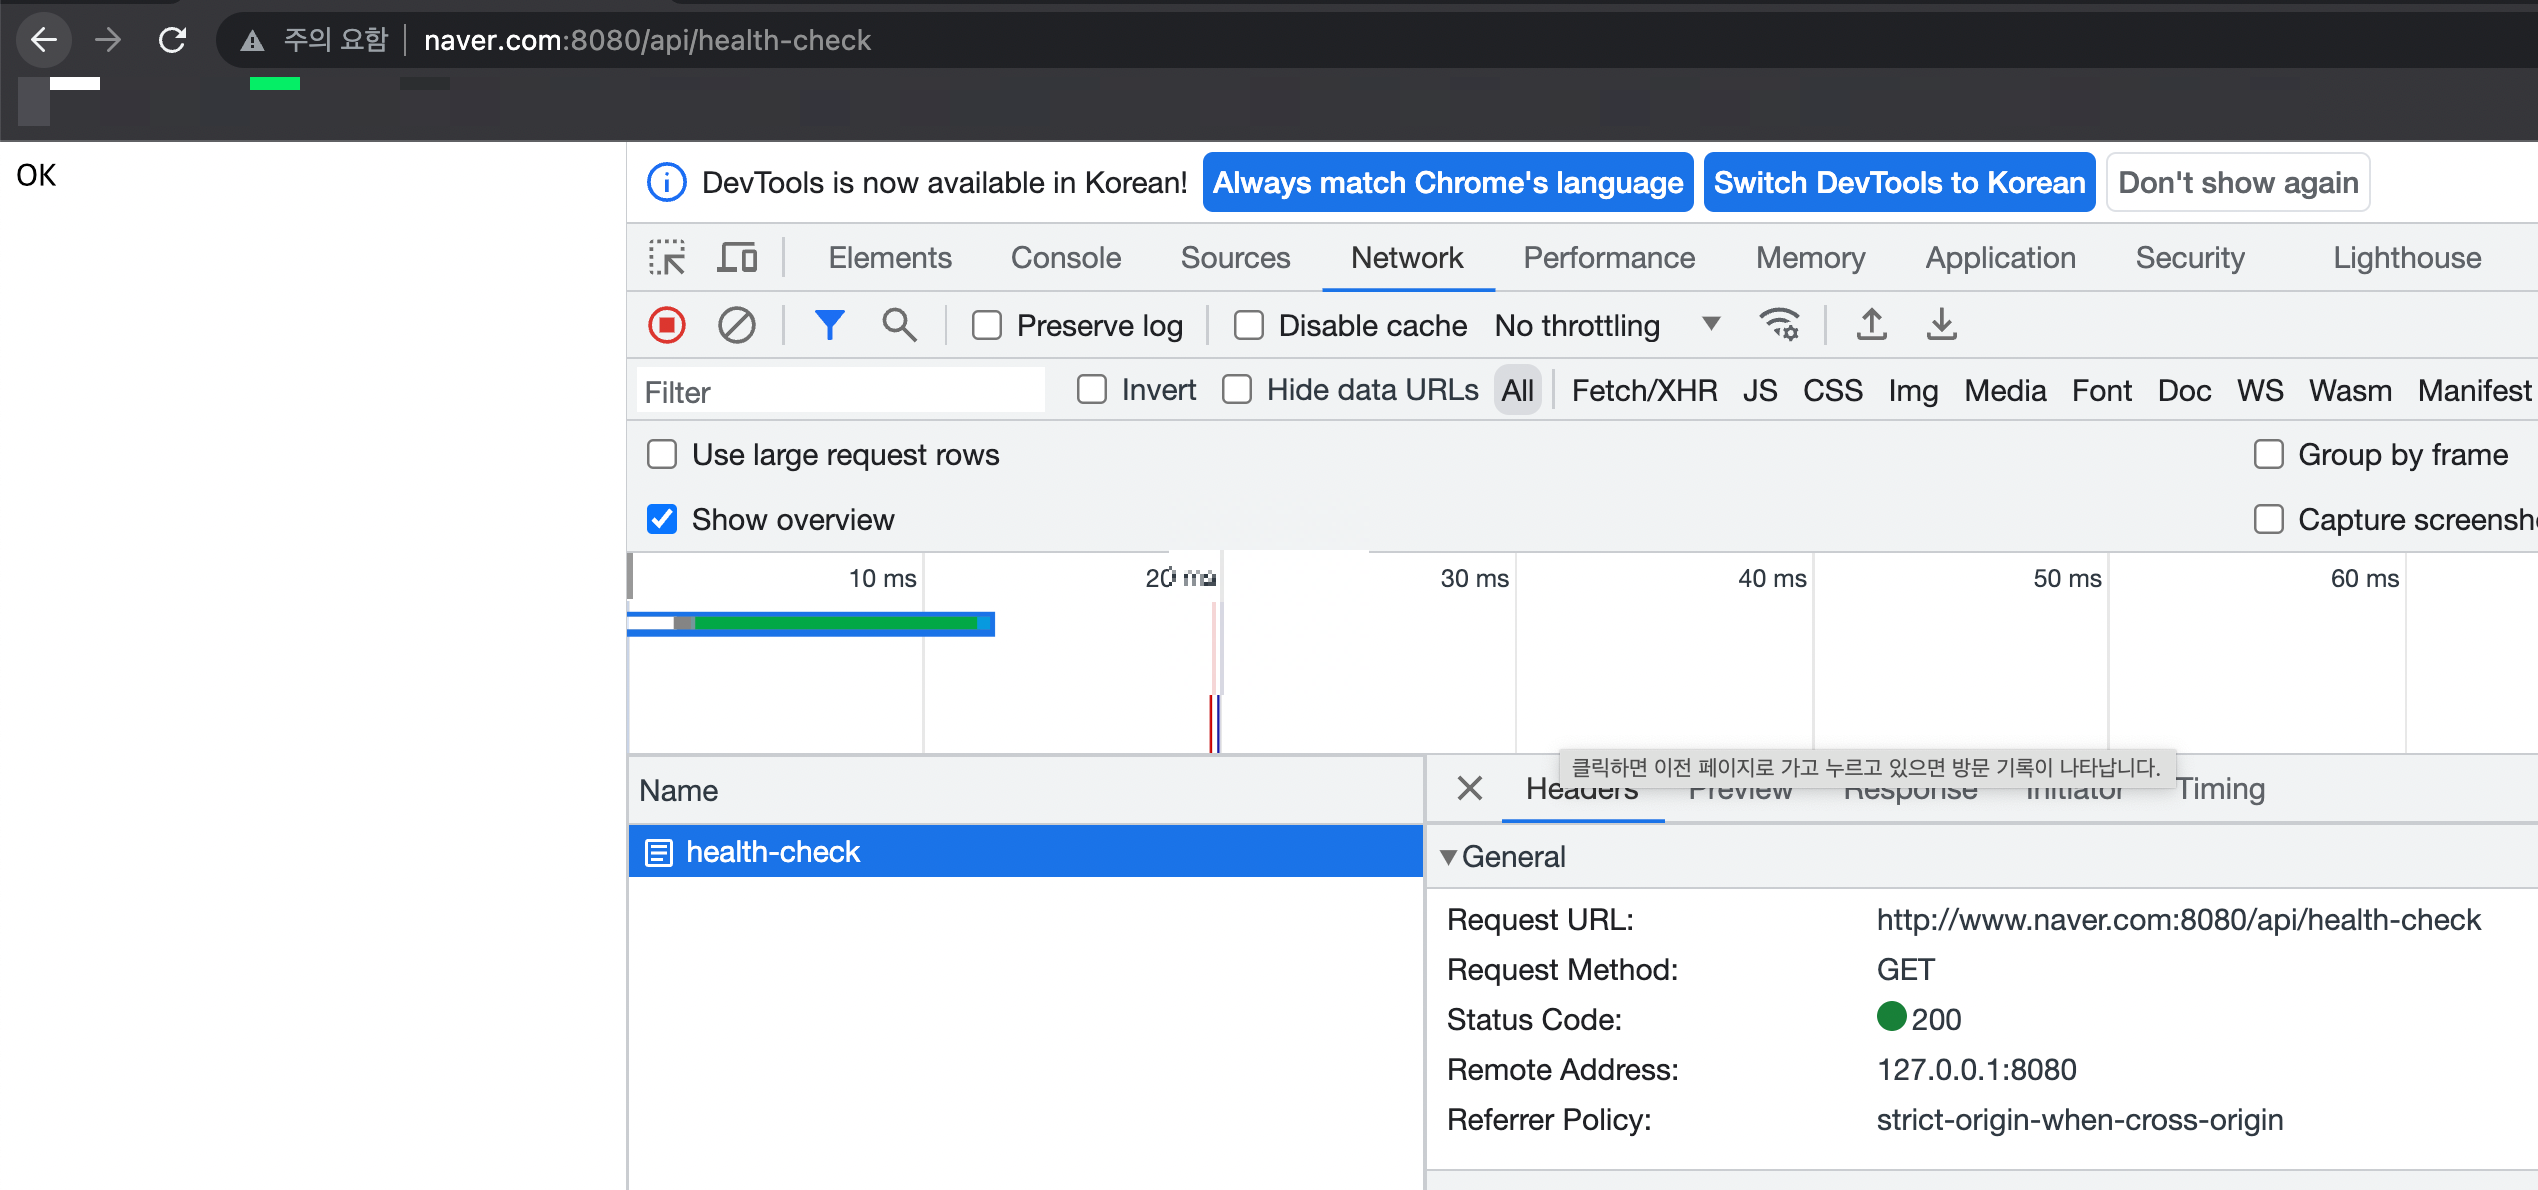The image size is (2538, 1190).
Task: Click Don't show again button
Action: [2238, 183]
